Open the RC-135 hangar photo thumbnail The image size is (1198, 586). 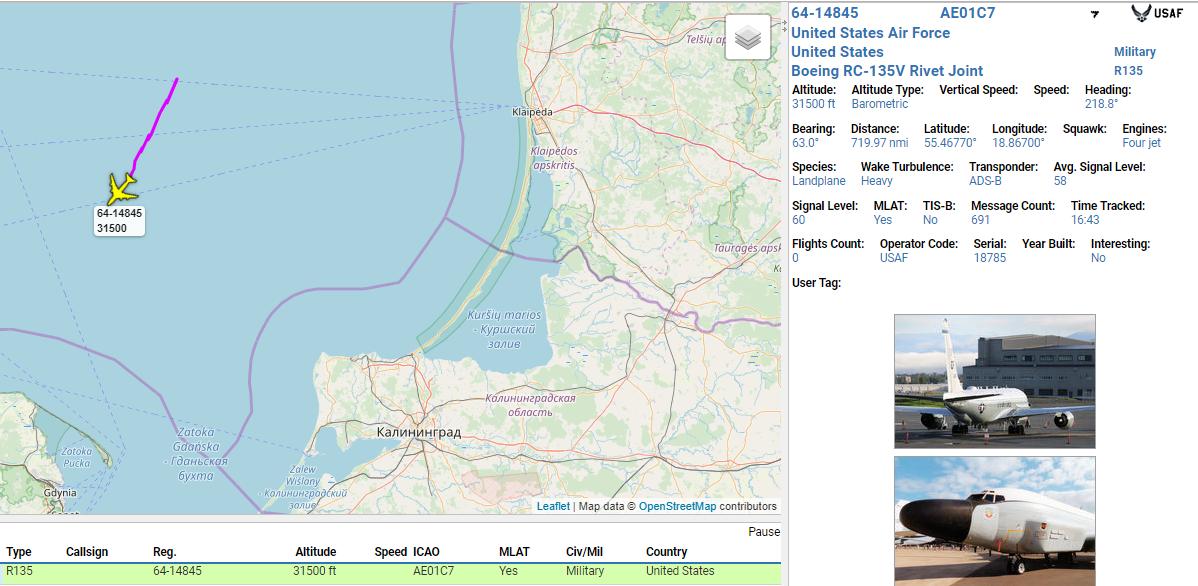(995, 381)
